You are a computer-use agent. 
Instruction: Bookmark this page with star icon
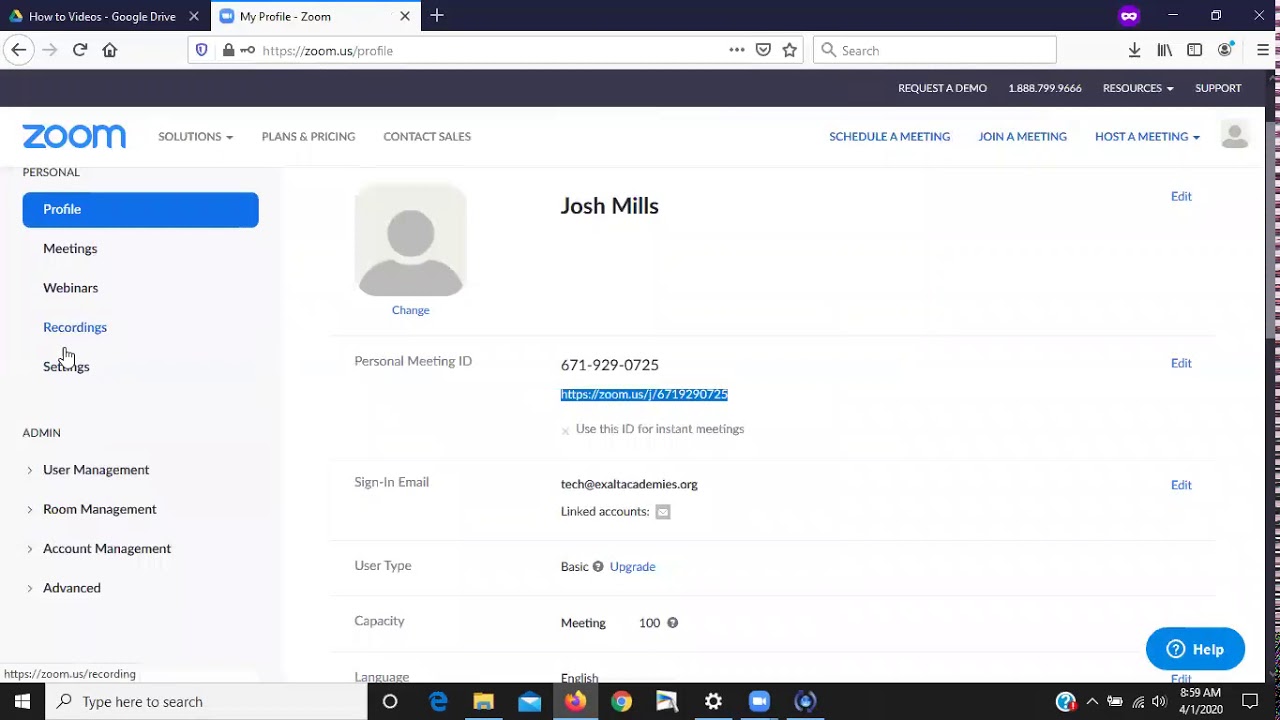point(790,50)
